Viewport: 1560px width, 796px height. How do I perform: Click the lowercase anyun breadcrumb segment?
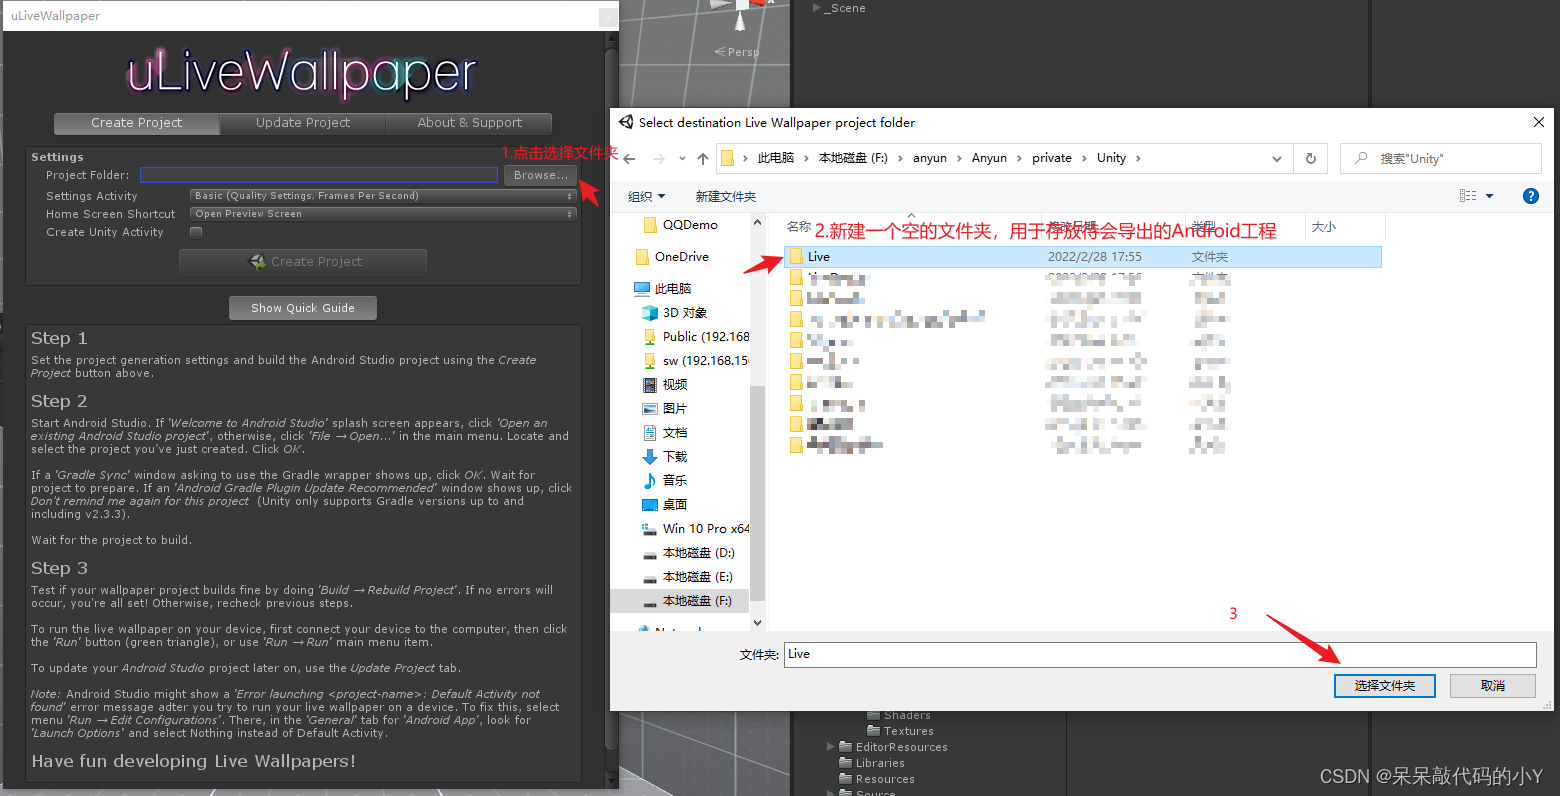point(930,158)
